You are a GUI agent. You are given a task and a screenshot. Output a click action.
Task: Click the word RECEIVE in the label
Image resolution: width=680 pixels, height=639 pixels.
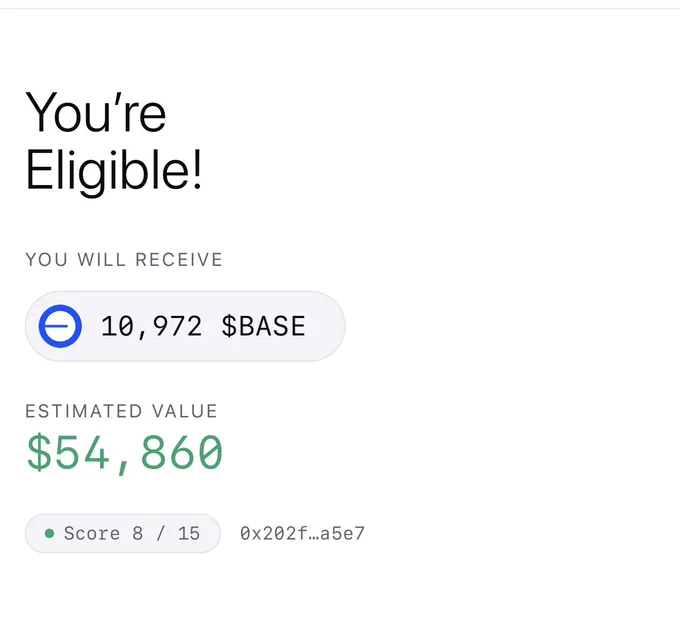click(x=179, y=260)
